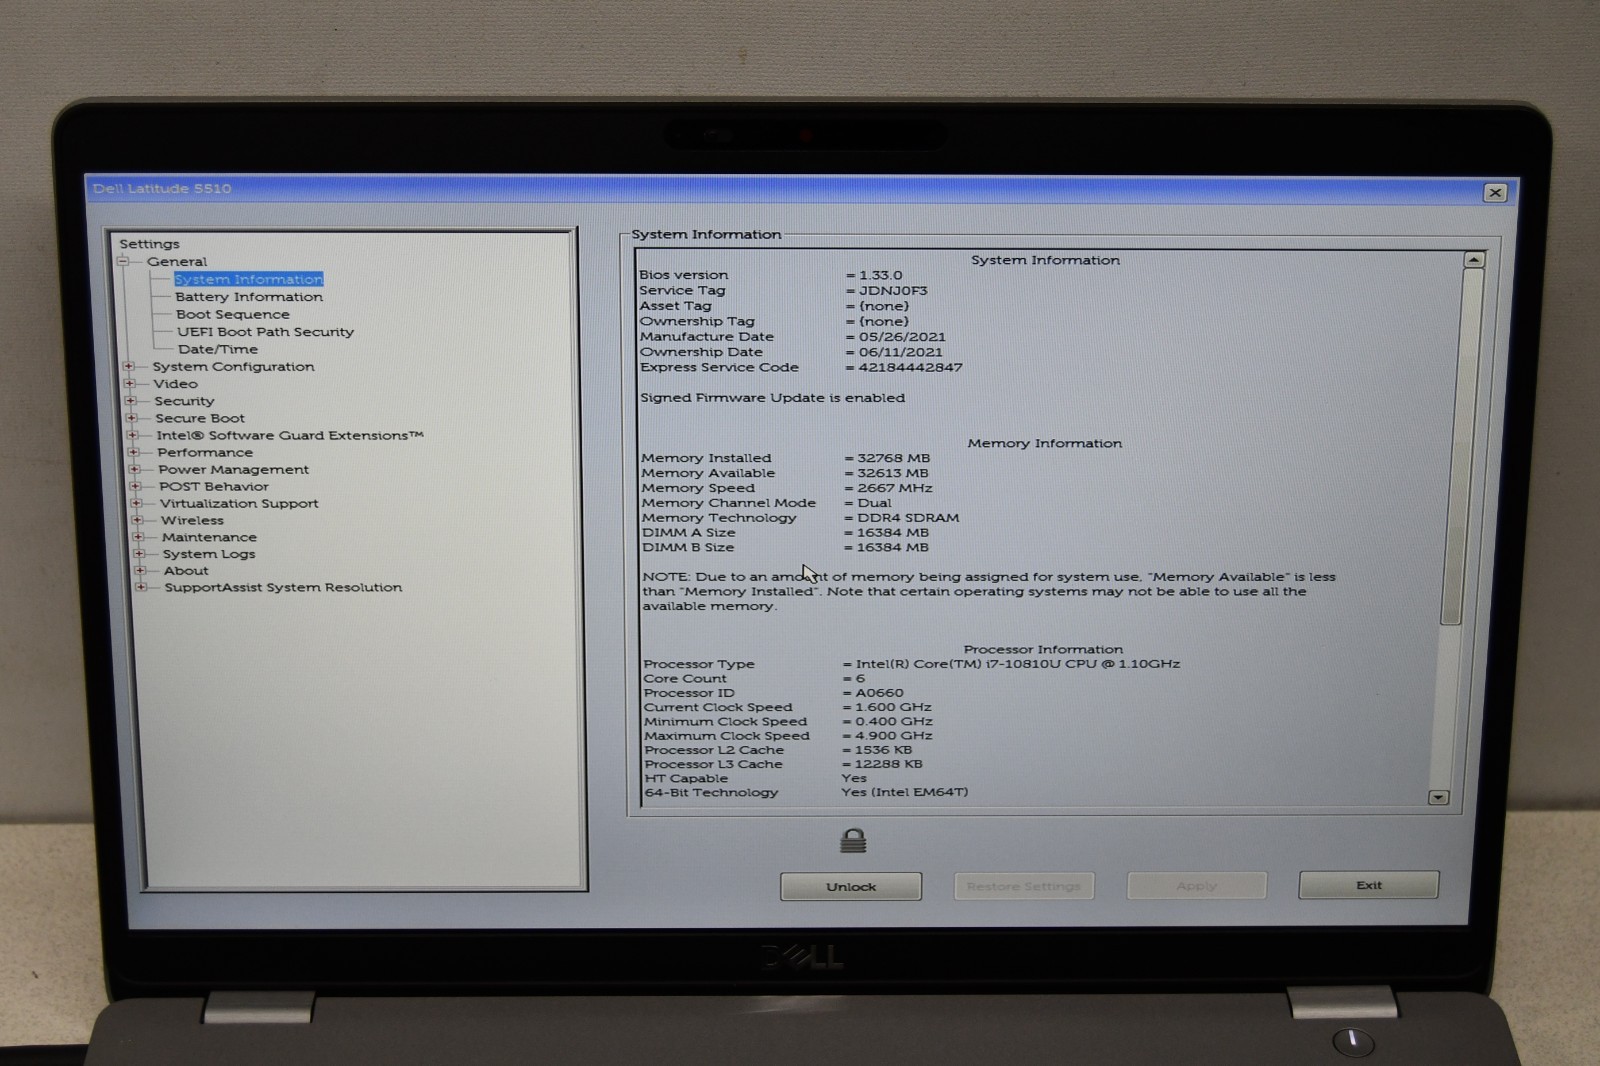This screenshot has height=1066, width=1600.
Task: Expand the System Configuration node
Action: tap(128, 367)
